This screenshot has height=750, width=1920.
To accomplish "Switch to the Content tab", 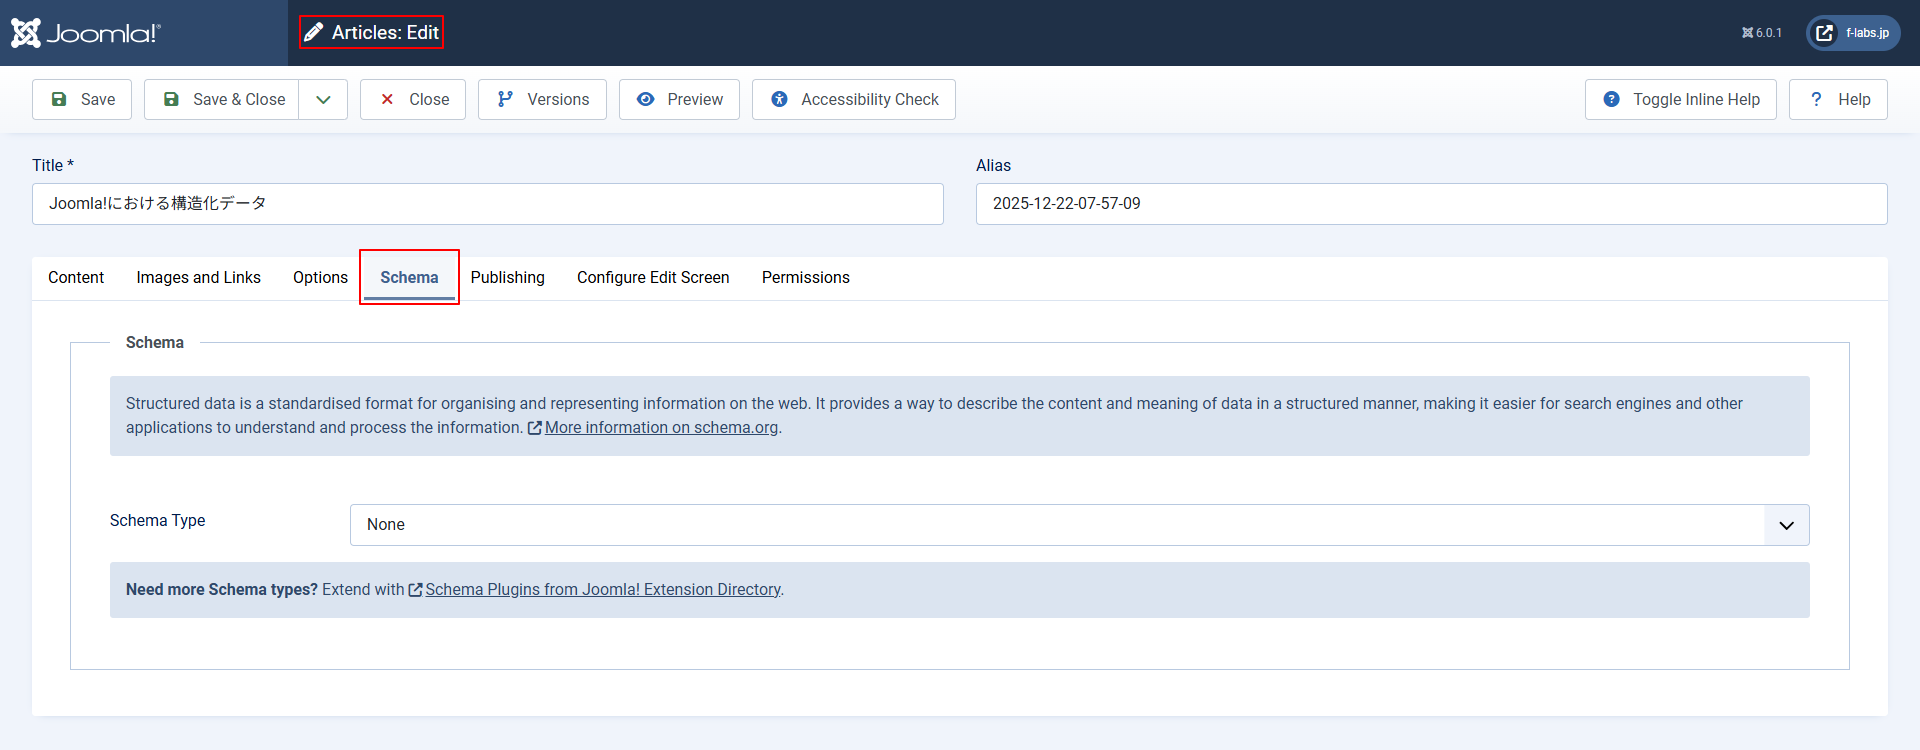I will click(x=76, y=278).
